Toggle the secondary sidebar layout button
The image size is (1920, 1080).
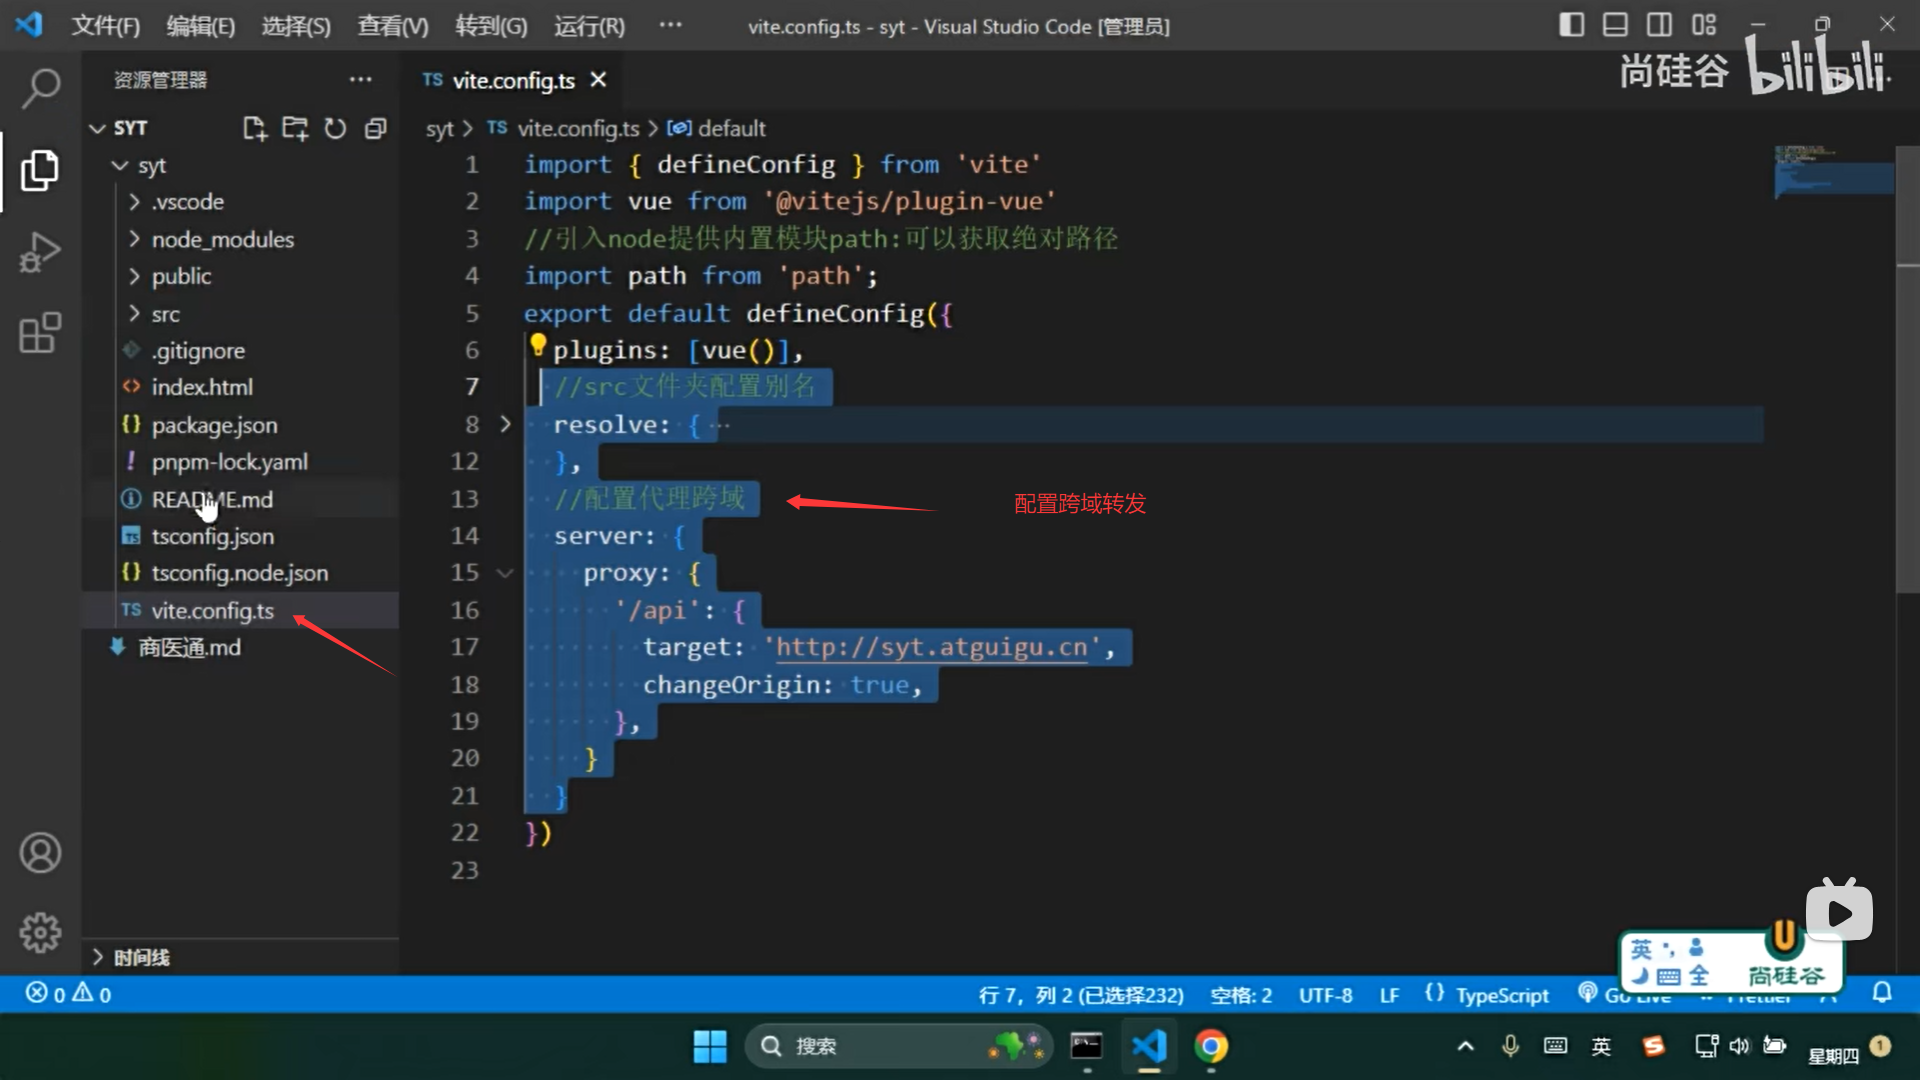(x=1659, y=25)
